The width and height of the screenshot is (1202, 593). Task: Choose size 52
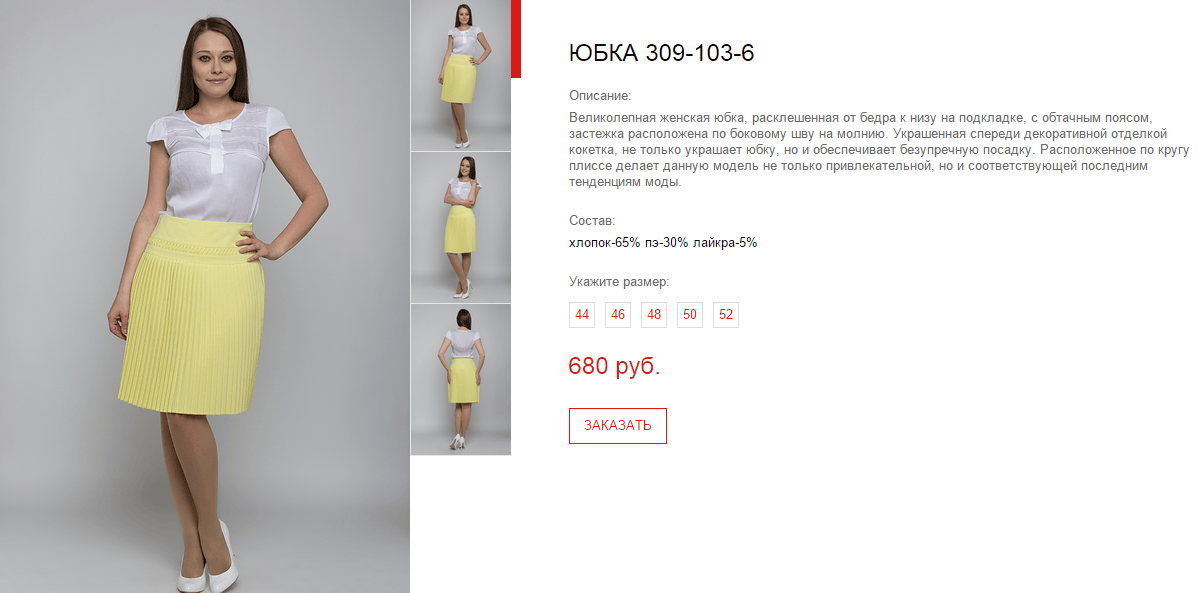coord(726,315)
